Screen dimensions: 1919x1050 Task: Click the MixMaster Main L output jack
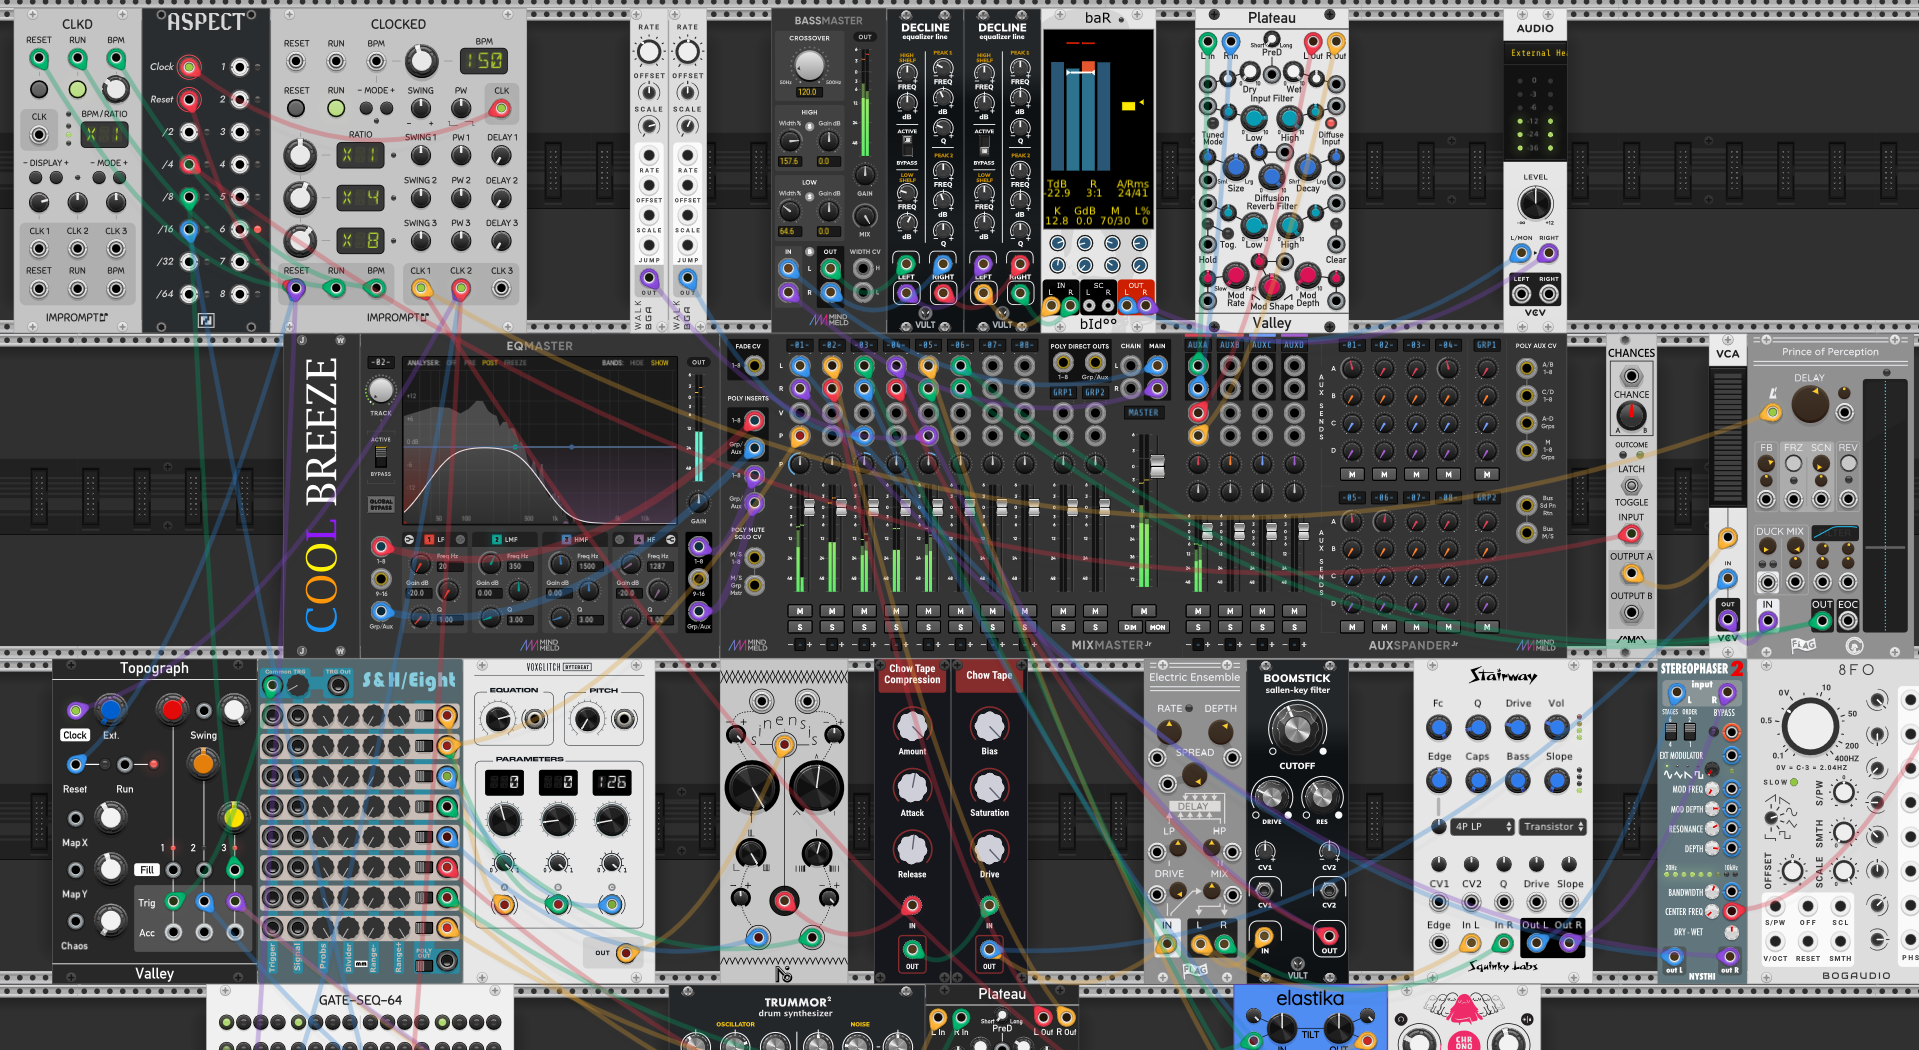tap(1157, 365)
